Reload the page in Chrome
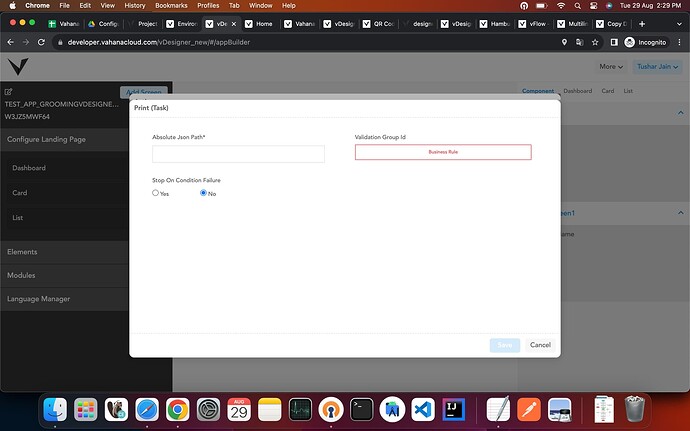 coord(41,42)
